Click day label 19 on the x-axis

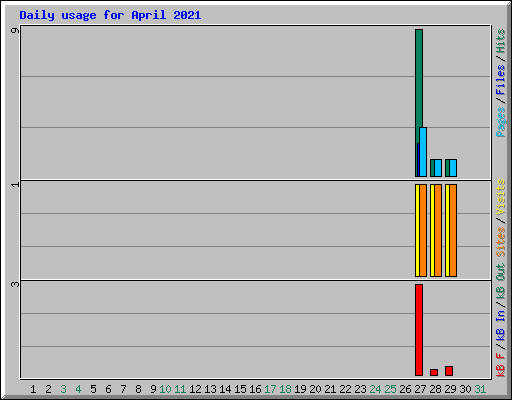tap(300, 389)
